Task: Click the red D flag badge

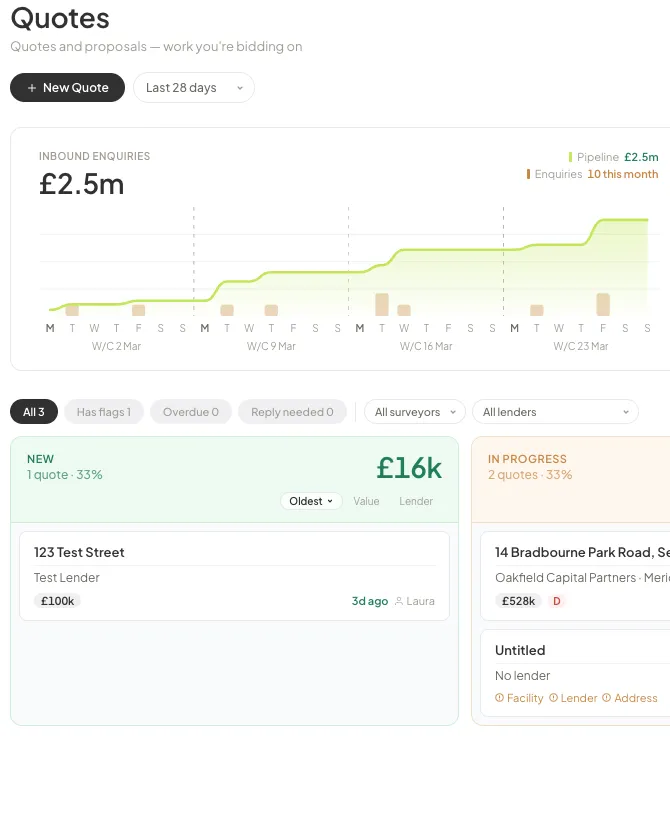Action: [556, 601]
